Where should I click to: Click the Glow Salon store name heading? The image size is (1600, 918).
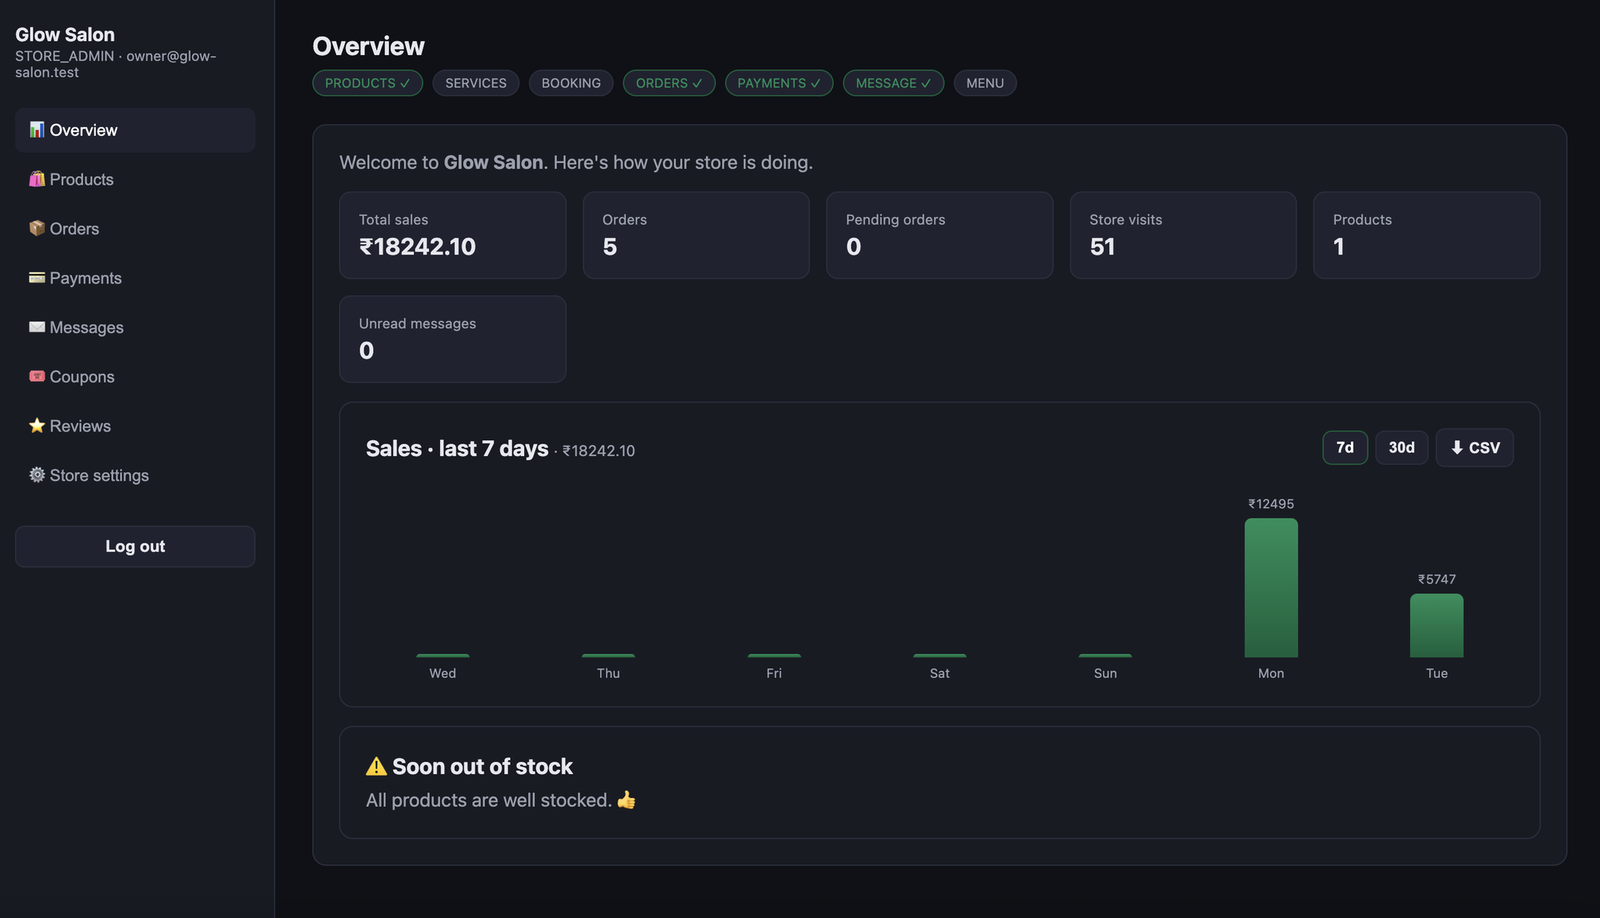pos(65,34)
